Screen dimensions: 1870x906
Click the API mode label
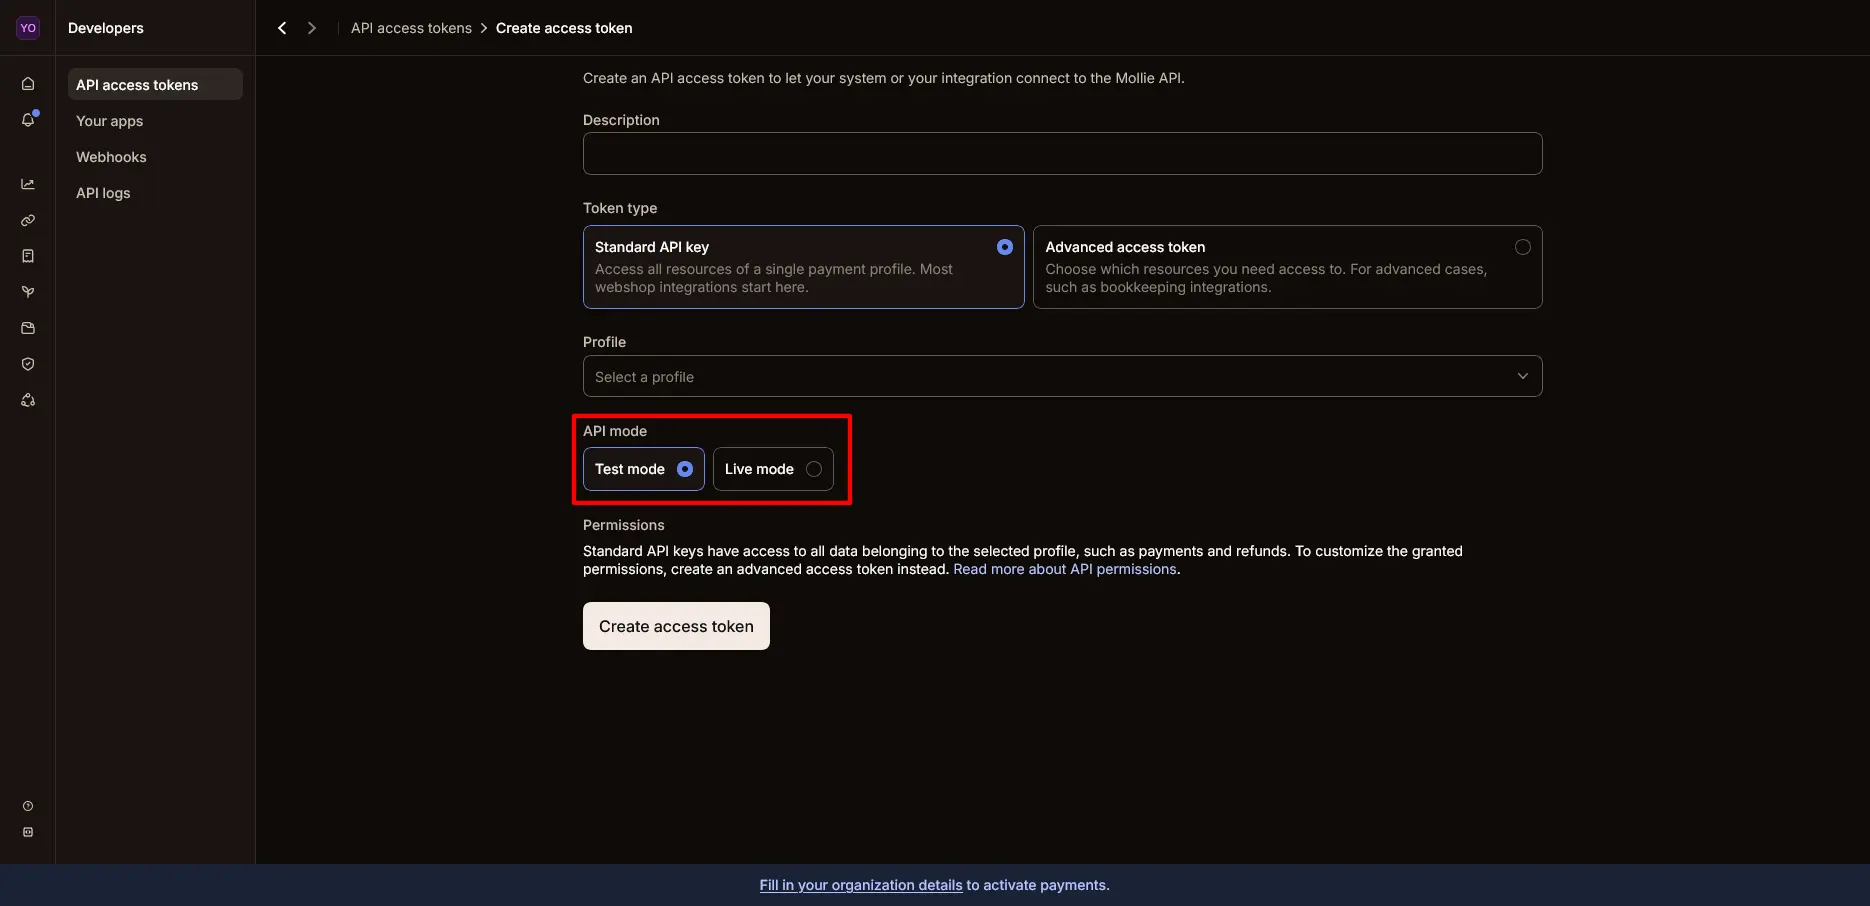tap(615, 431)
